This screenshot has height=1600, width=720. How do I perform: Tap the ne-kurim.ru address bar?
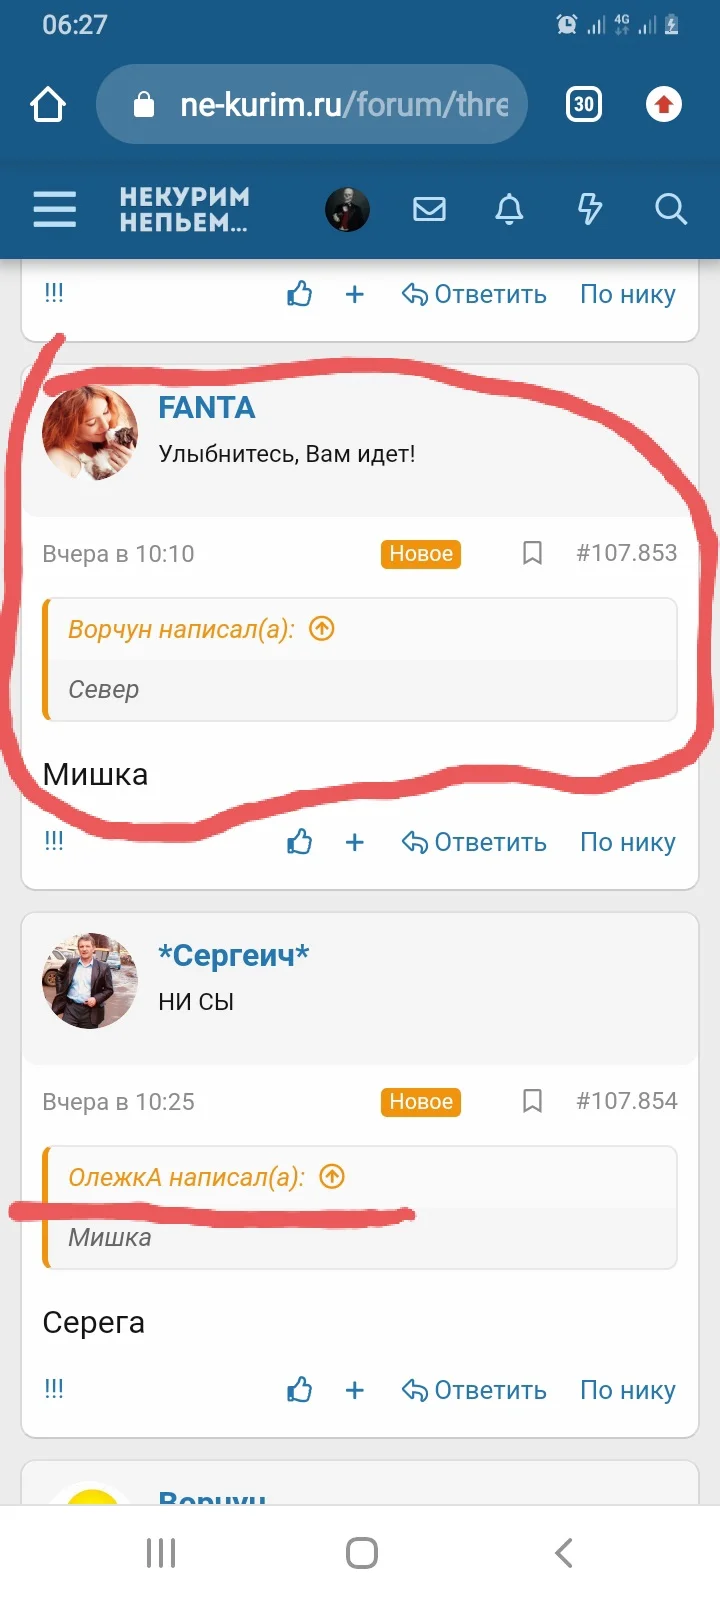point(312,104)
